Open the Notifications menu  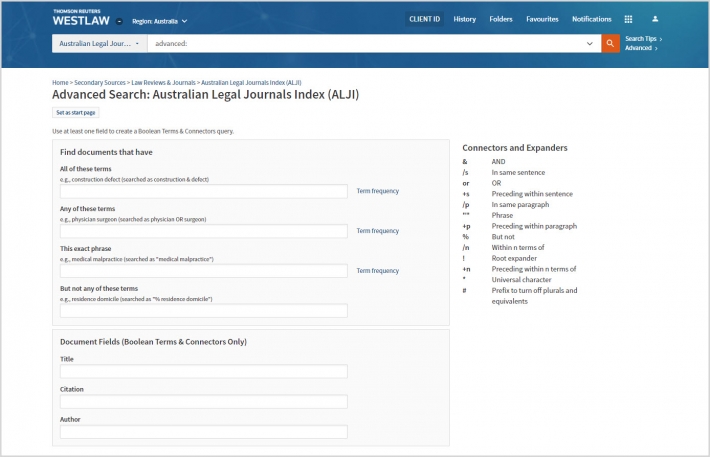coord(591,19)
